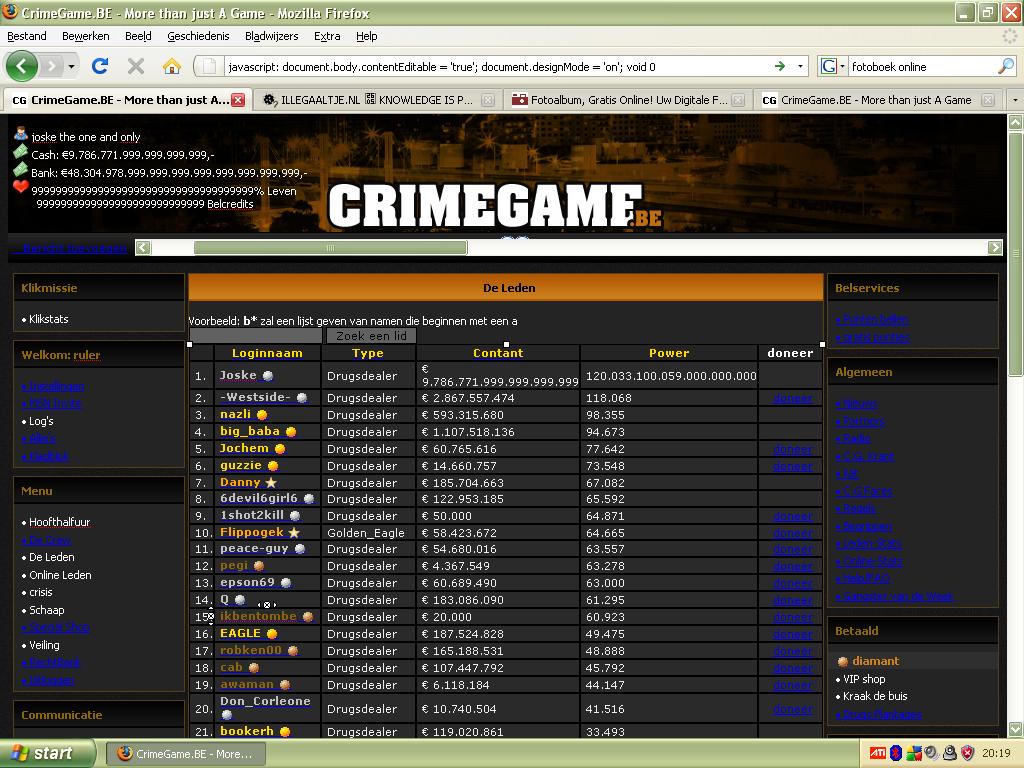Screen dimensions: 1024x768
Task: Click the red shield tray icon
Action: 967,754
